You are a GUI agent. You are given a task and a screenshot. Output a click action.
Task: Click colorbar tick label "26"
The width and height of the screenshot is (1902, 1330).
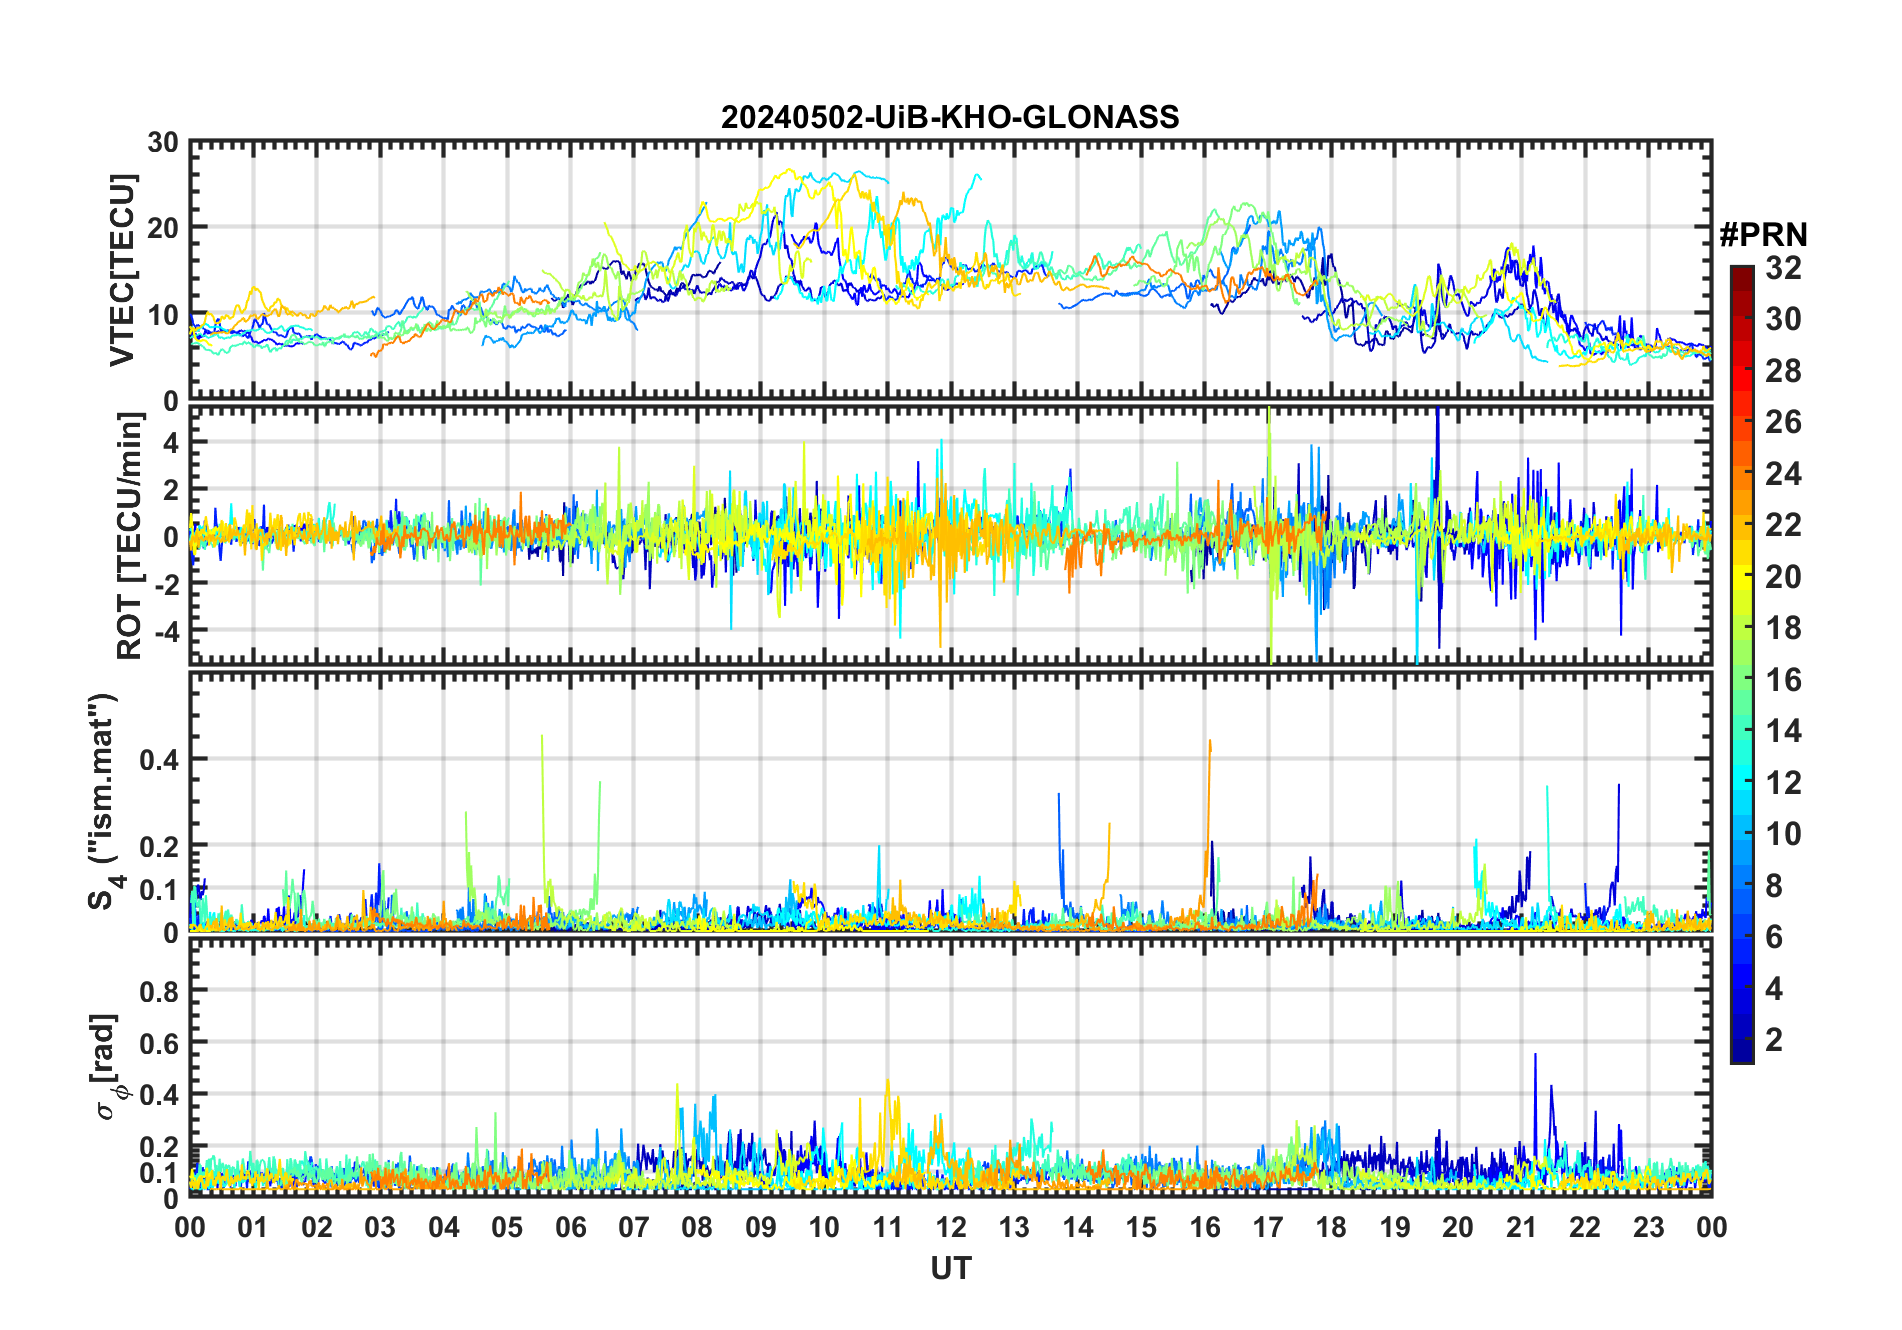tap(1783, 422)
